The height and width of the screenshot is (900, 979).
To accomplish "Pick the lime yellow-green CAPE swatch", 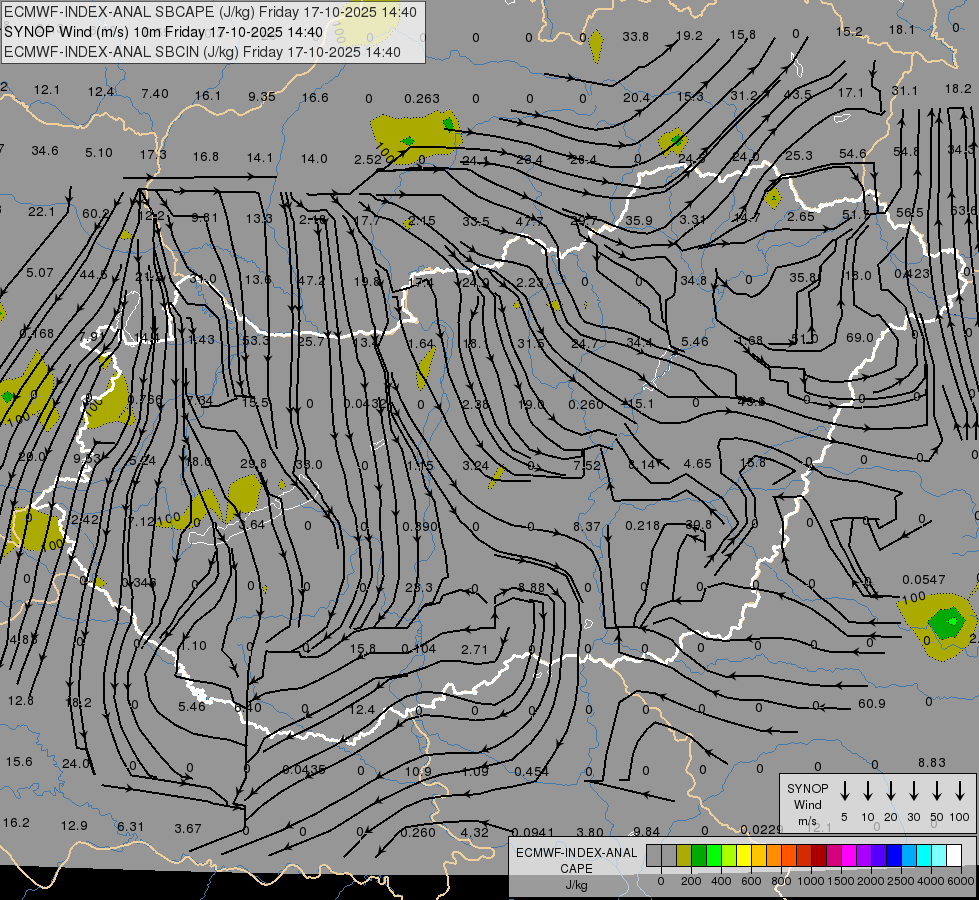I will tap(729, 856).
